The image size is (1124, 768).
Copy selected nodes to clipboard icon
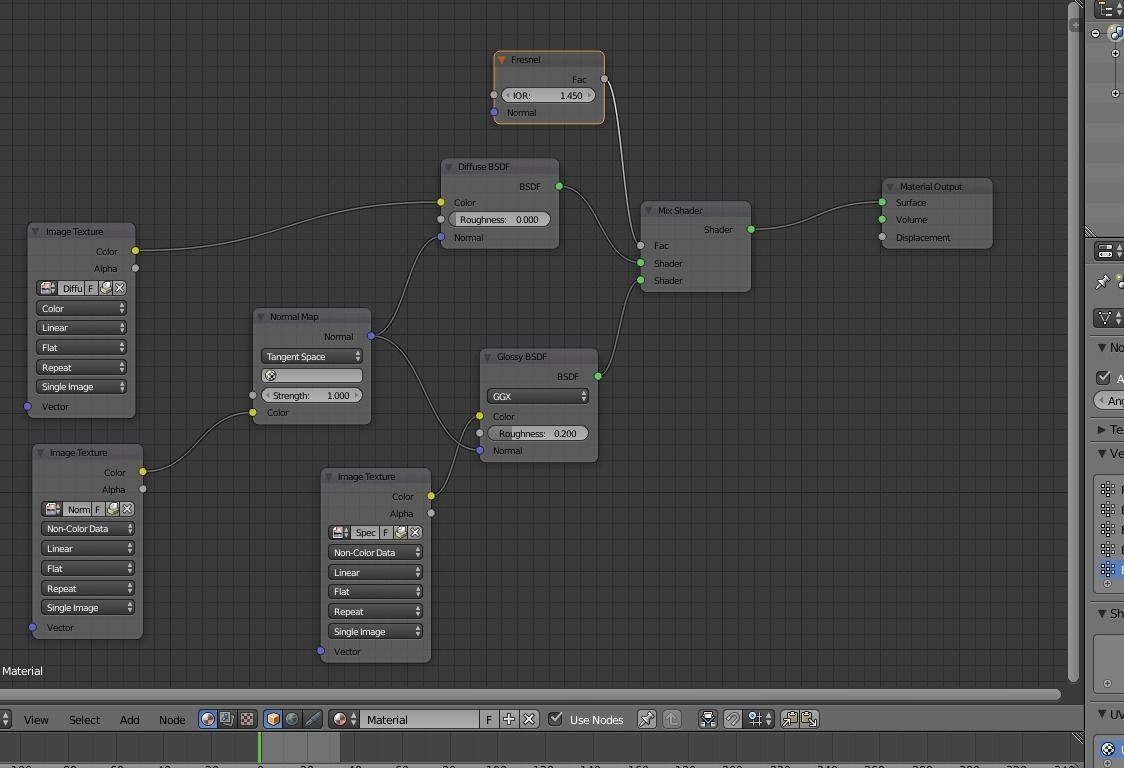click(790, 719)
